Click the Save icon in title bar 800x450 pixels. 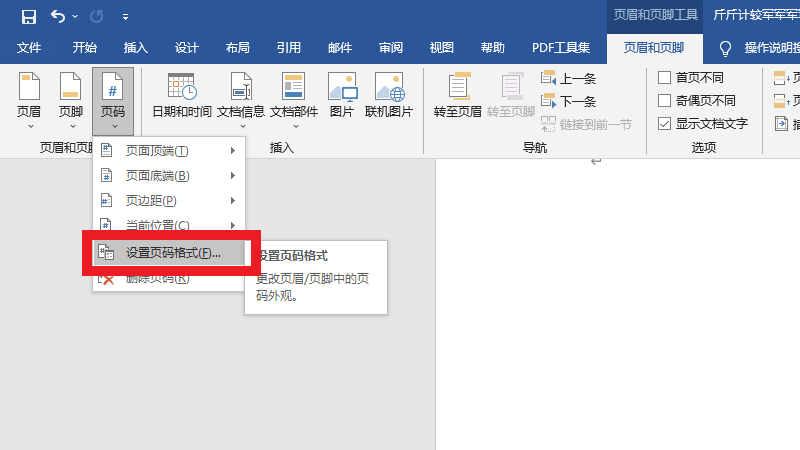tap(28, 16)
